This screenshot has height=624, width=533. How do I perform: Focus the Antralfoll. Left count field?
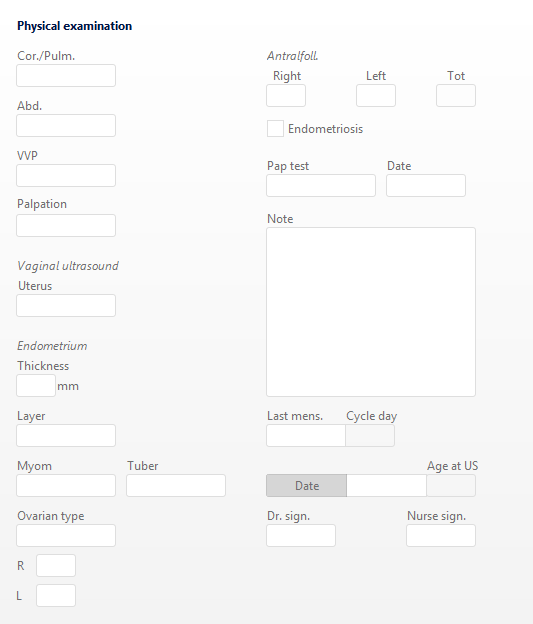click(376, 96)
